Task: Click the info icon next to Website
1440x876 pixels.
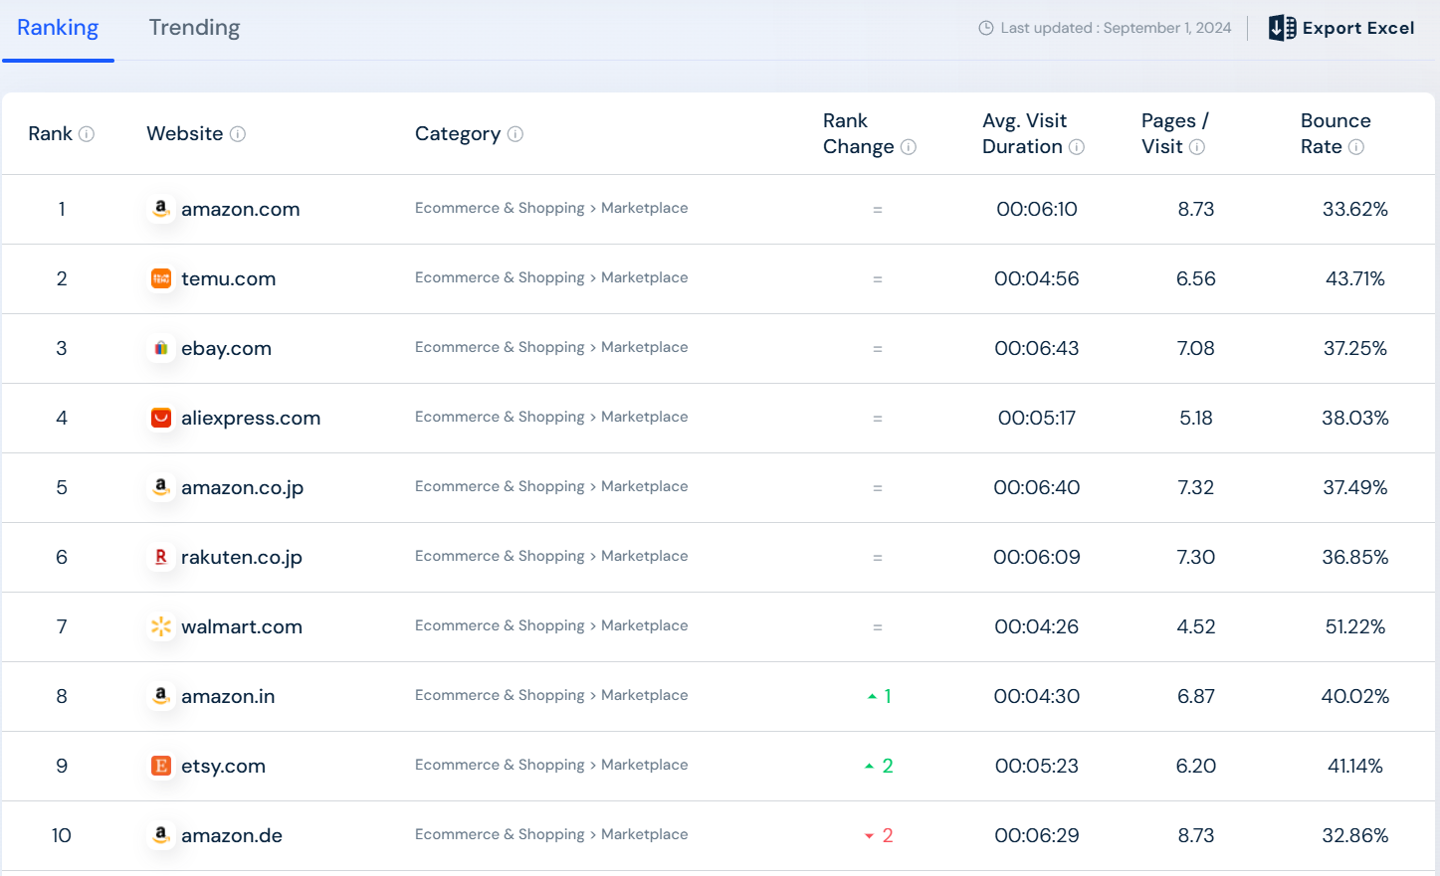Action: click(x=238, y=134)
